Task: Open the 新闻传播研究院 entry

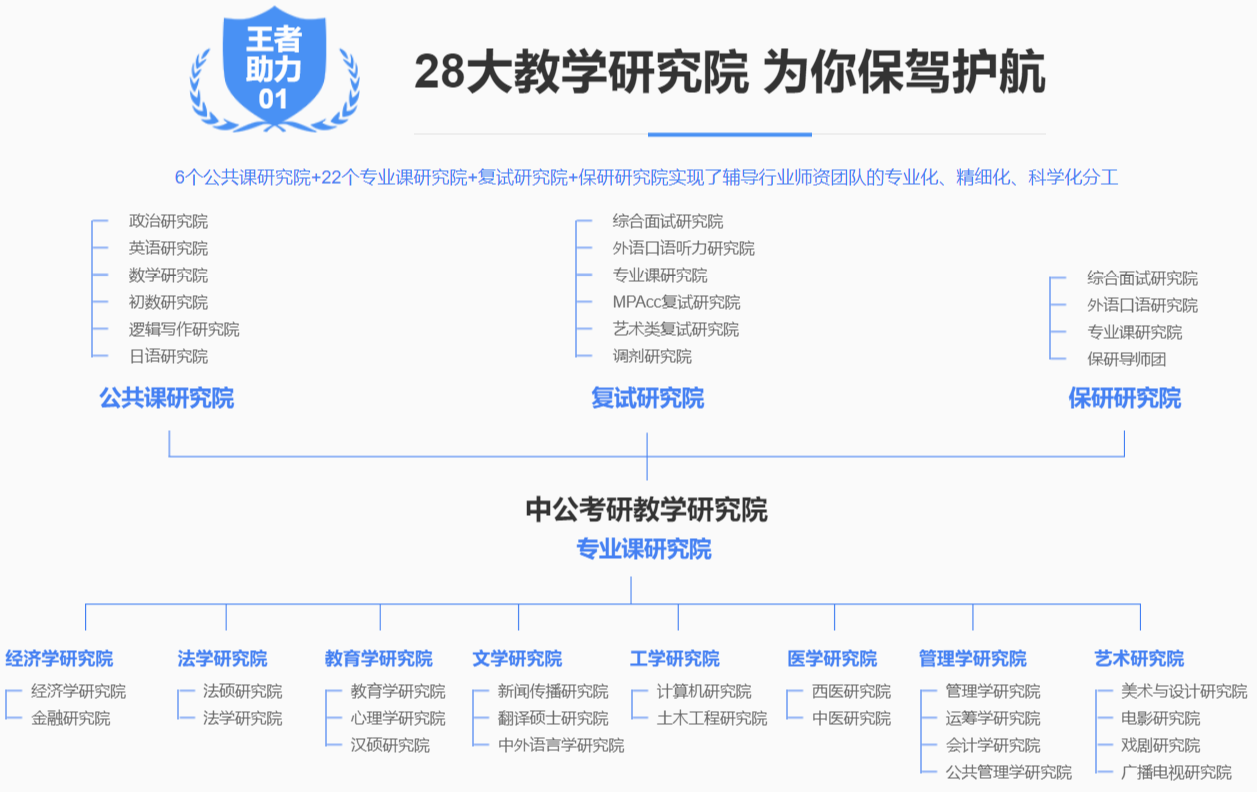Action: click(x=552, y=691)
